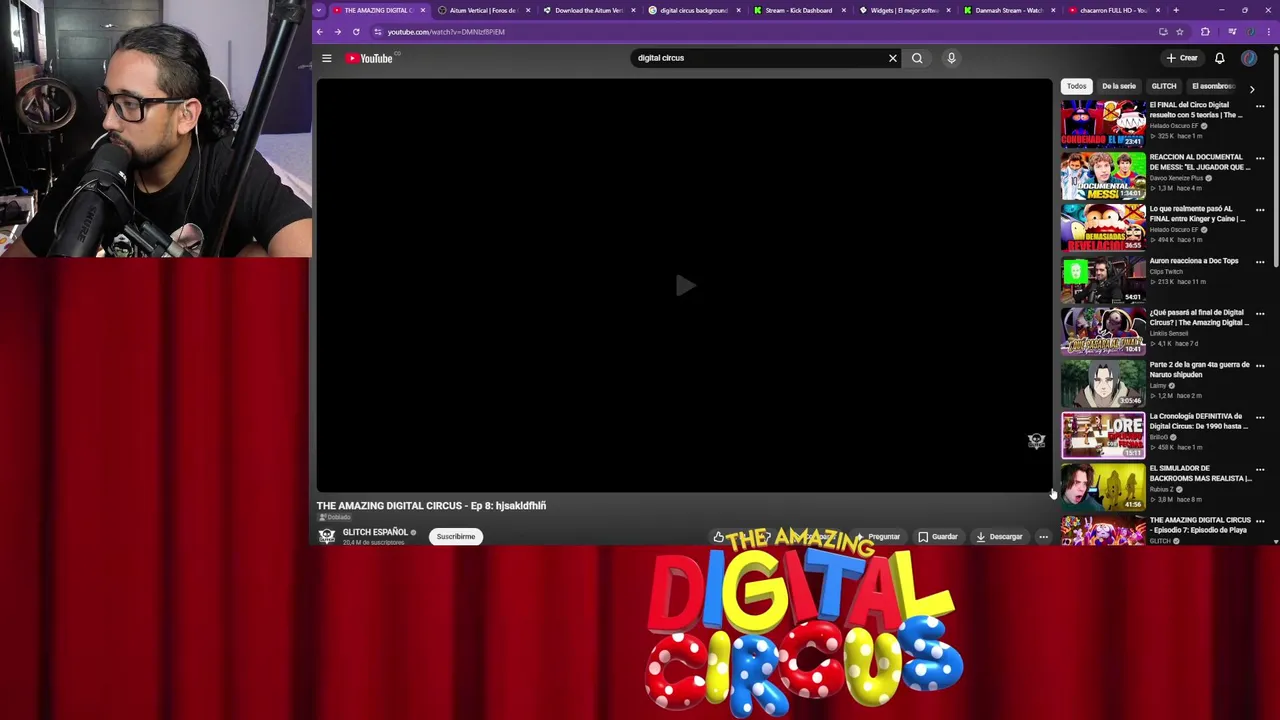Go back with the browser back arrow
The height and width of the screenshot is (720, 1280).
tap(320, 32)
